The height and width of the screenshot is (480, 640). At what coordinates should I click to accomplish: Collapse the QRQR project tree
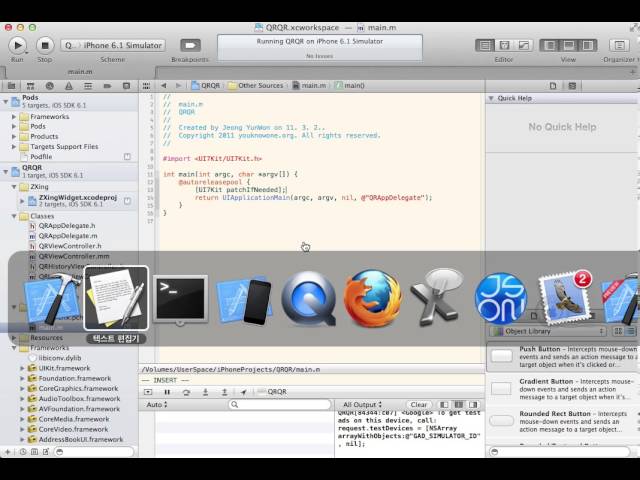(5, 171)
